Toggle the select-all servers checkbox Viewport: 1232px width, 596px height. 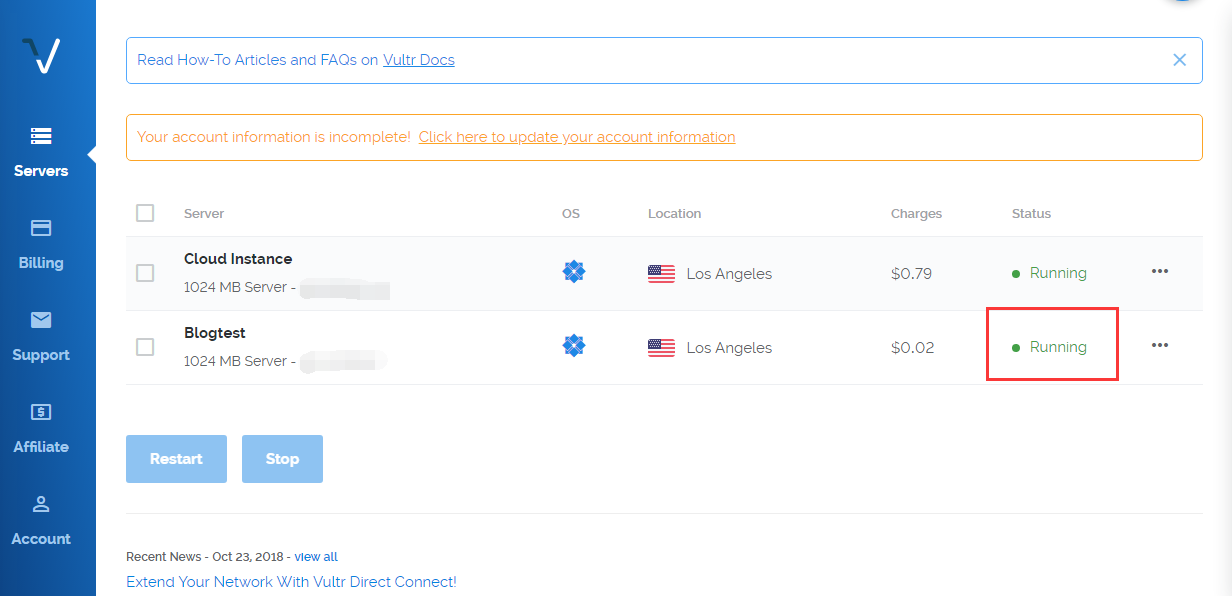[x=145, y=213]
